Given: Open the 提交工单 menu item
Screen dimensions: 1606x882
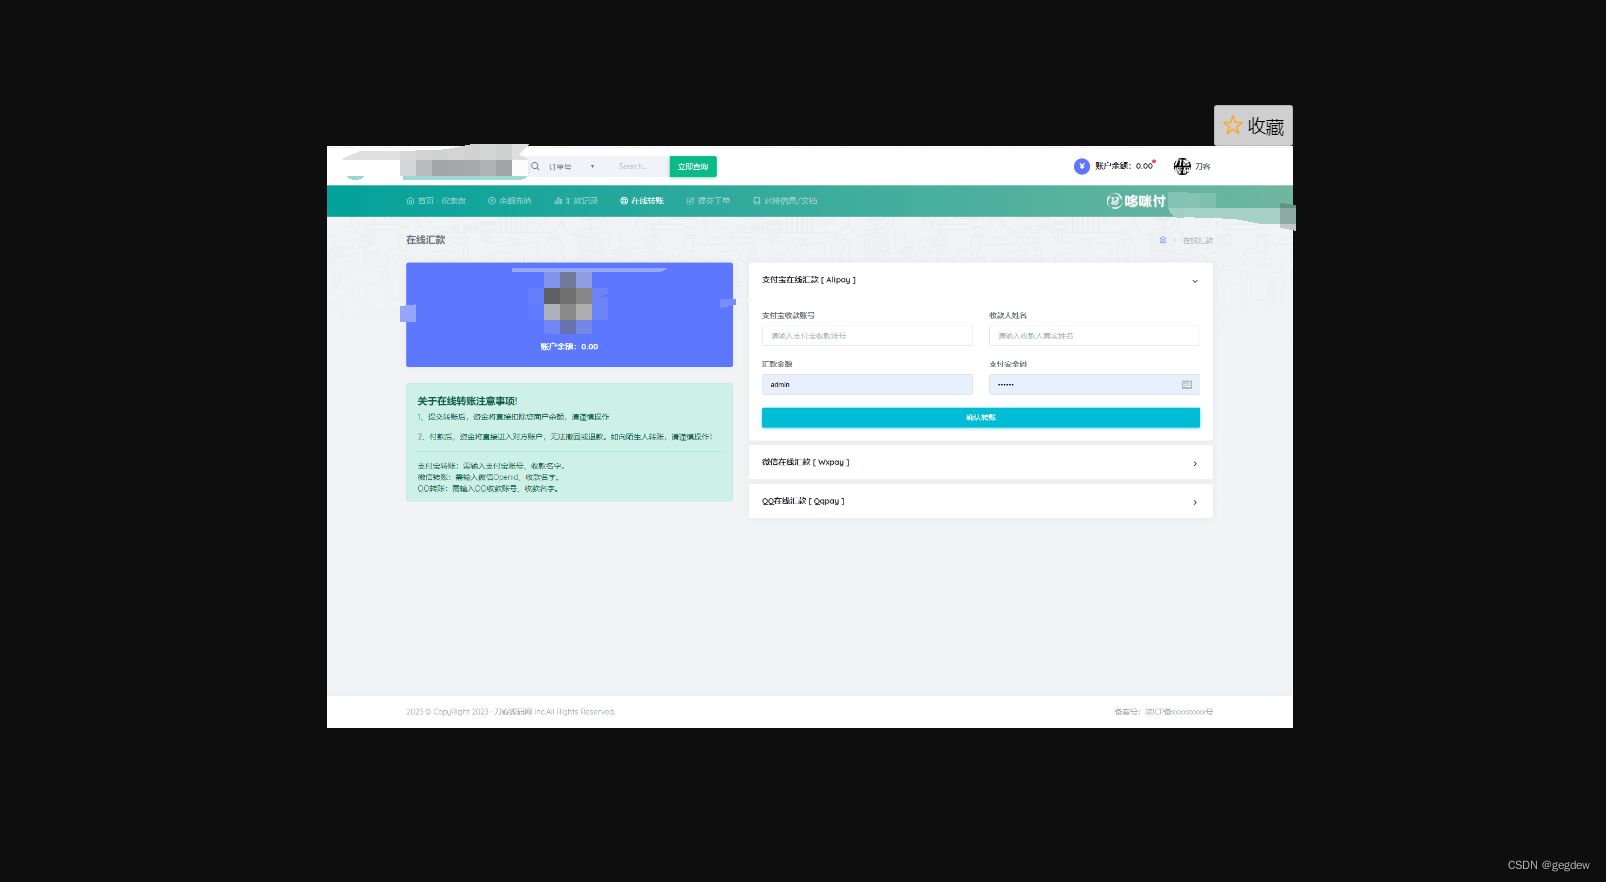Looking at the screenshot, I should point(708,201).
